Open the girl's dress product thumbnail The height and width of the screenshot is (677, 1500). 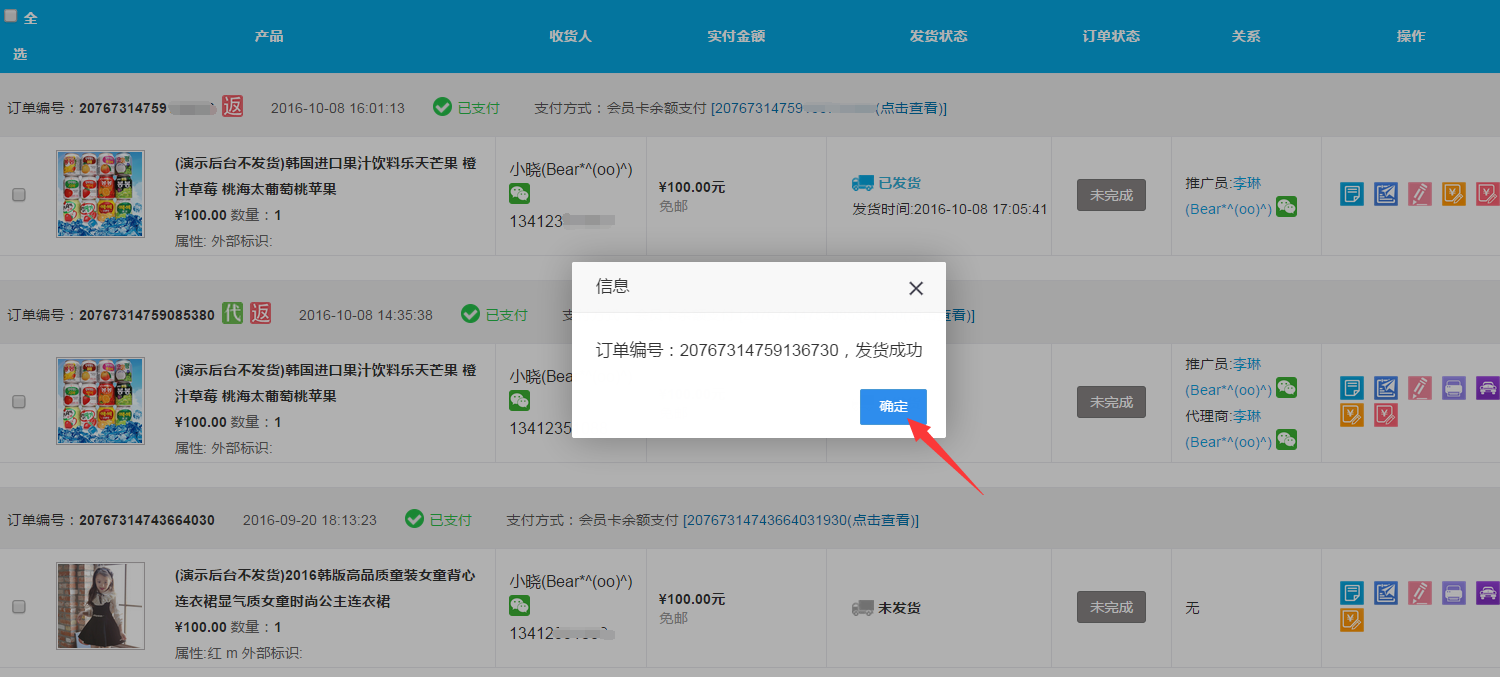[100, 606]
